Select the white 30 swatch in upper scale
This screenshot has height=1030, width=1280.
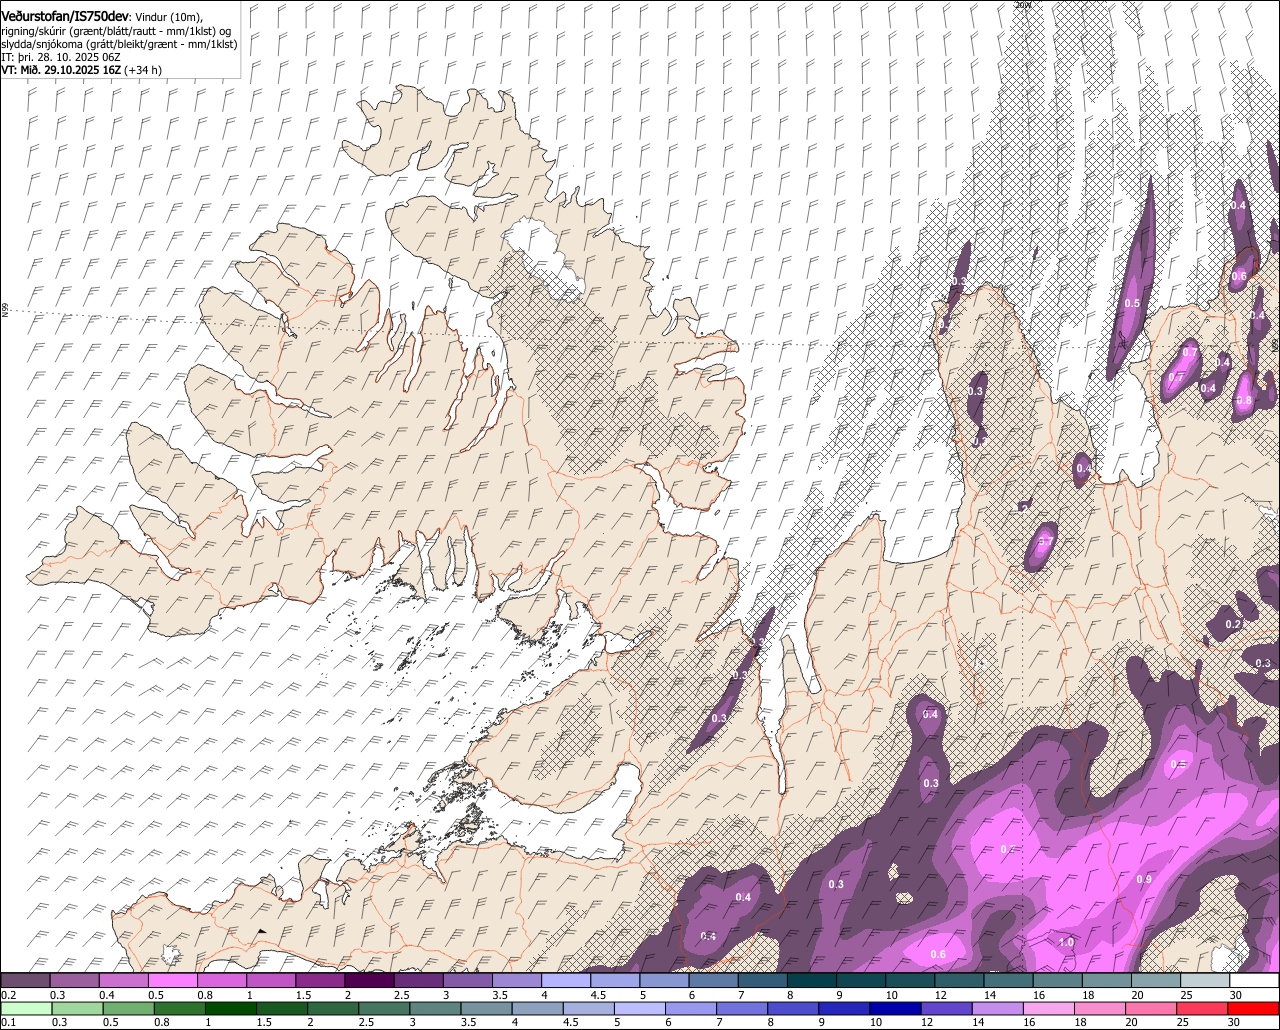click(1255, 980)
